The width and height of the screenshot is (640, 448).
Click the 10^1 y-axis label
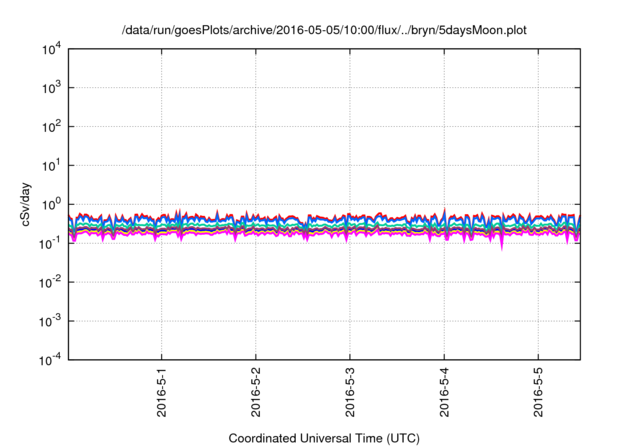(x=52, y=166)
